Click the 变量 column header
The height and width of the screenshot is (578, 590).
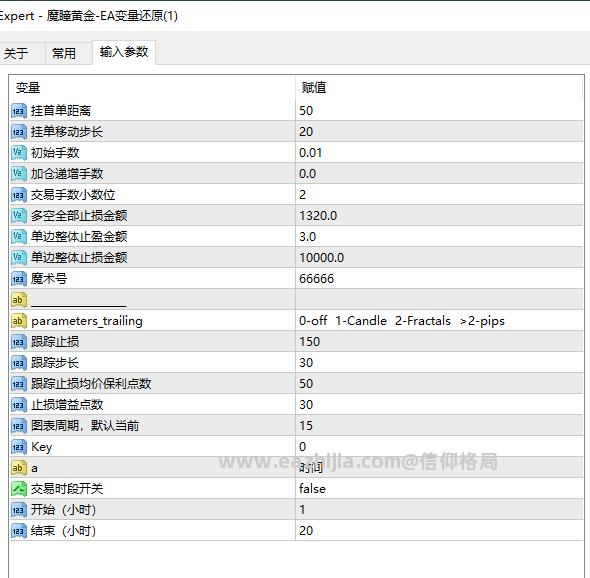152,88
